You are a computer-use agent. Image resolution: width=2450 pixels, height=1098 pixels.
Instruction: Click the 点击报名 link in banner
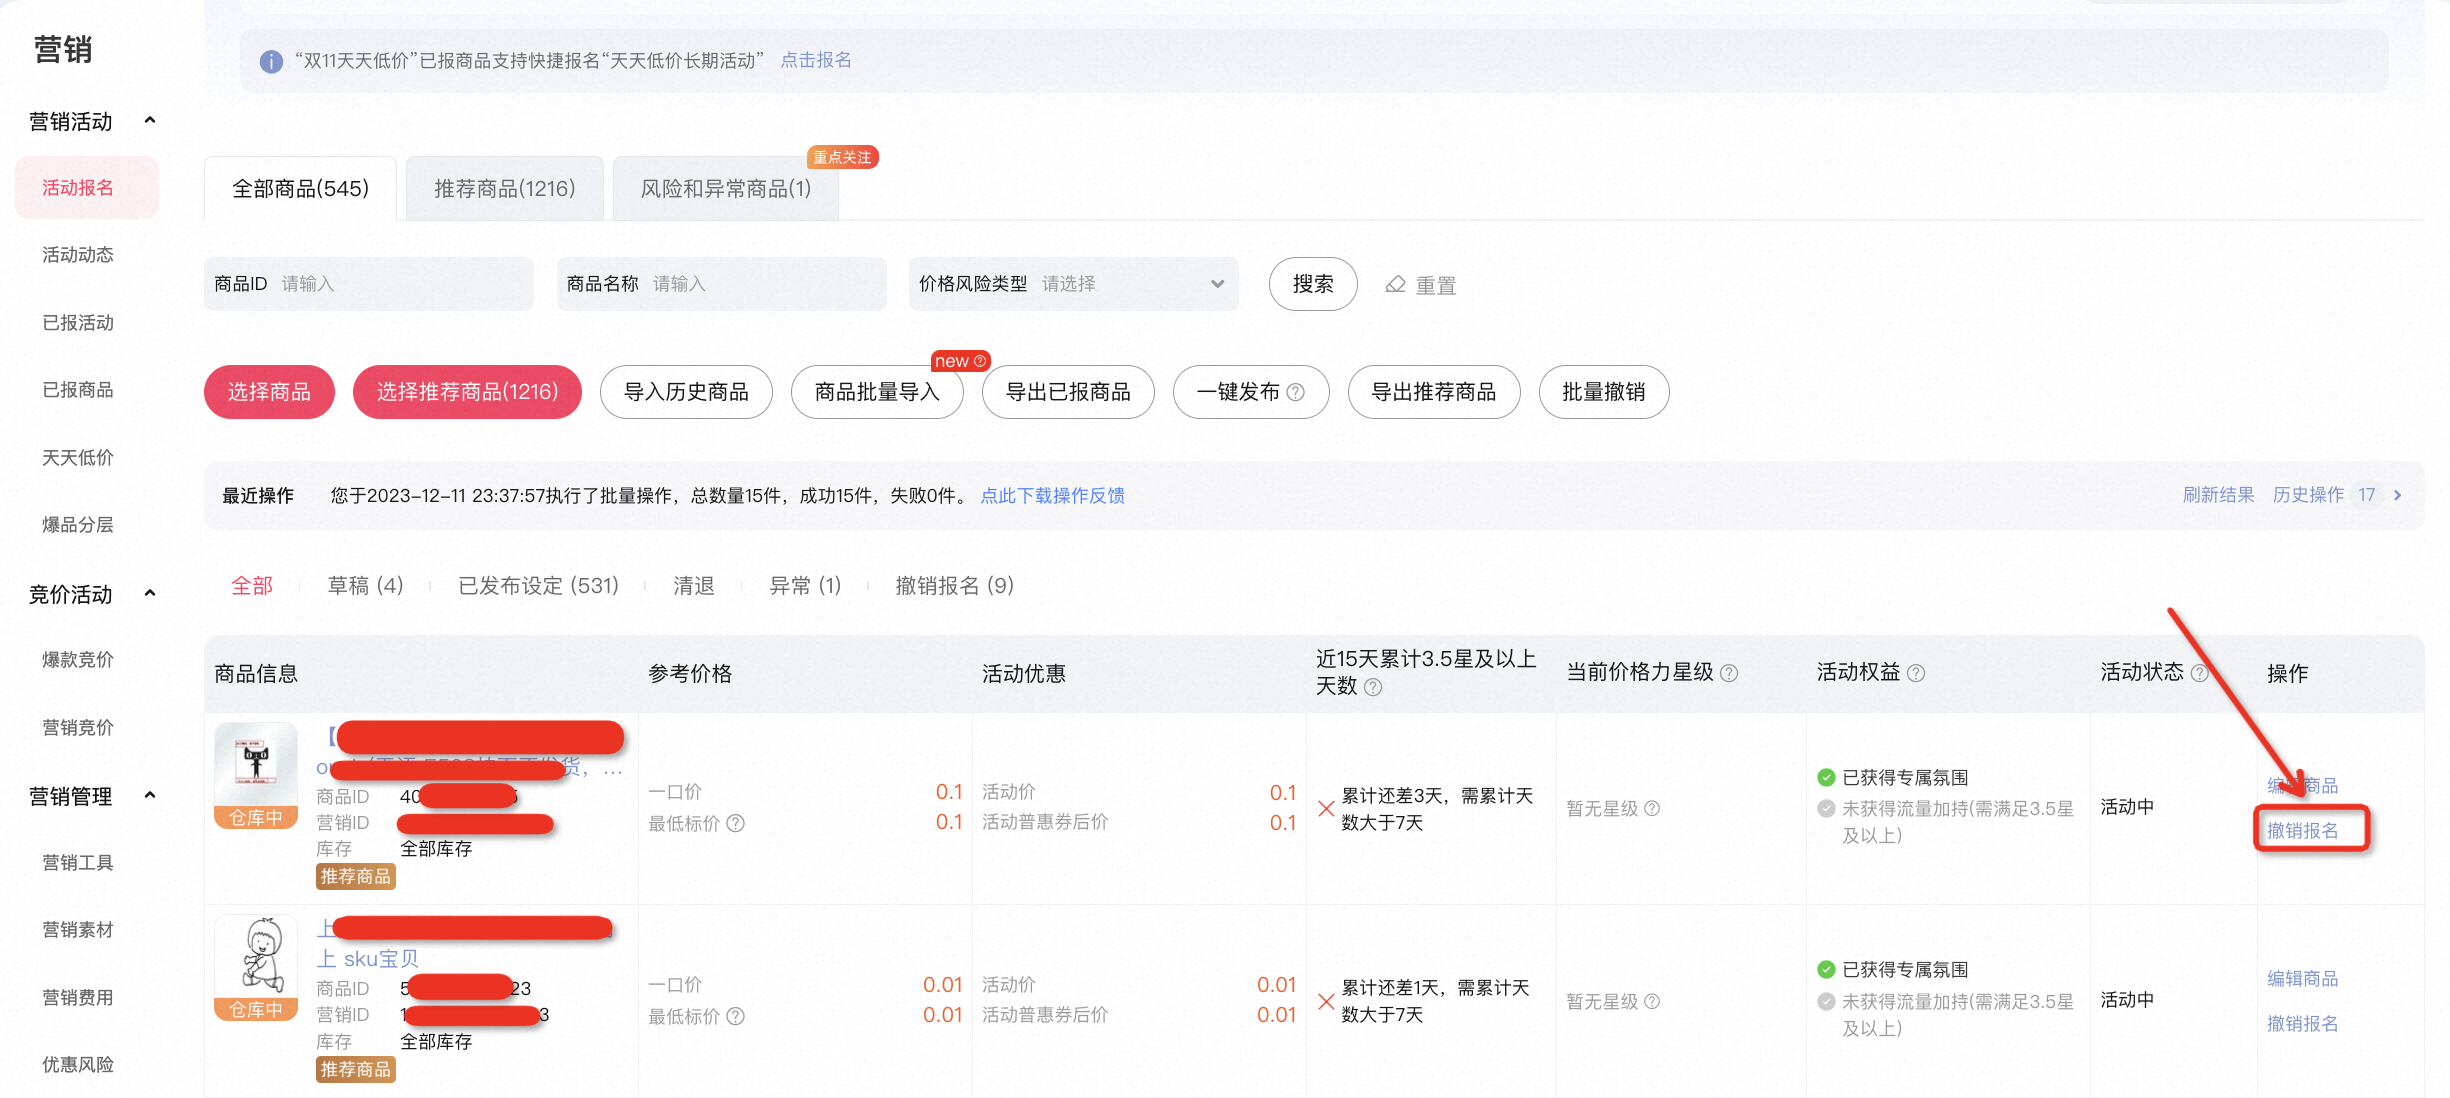click(816, 60)
